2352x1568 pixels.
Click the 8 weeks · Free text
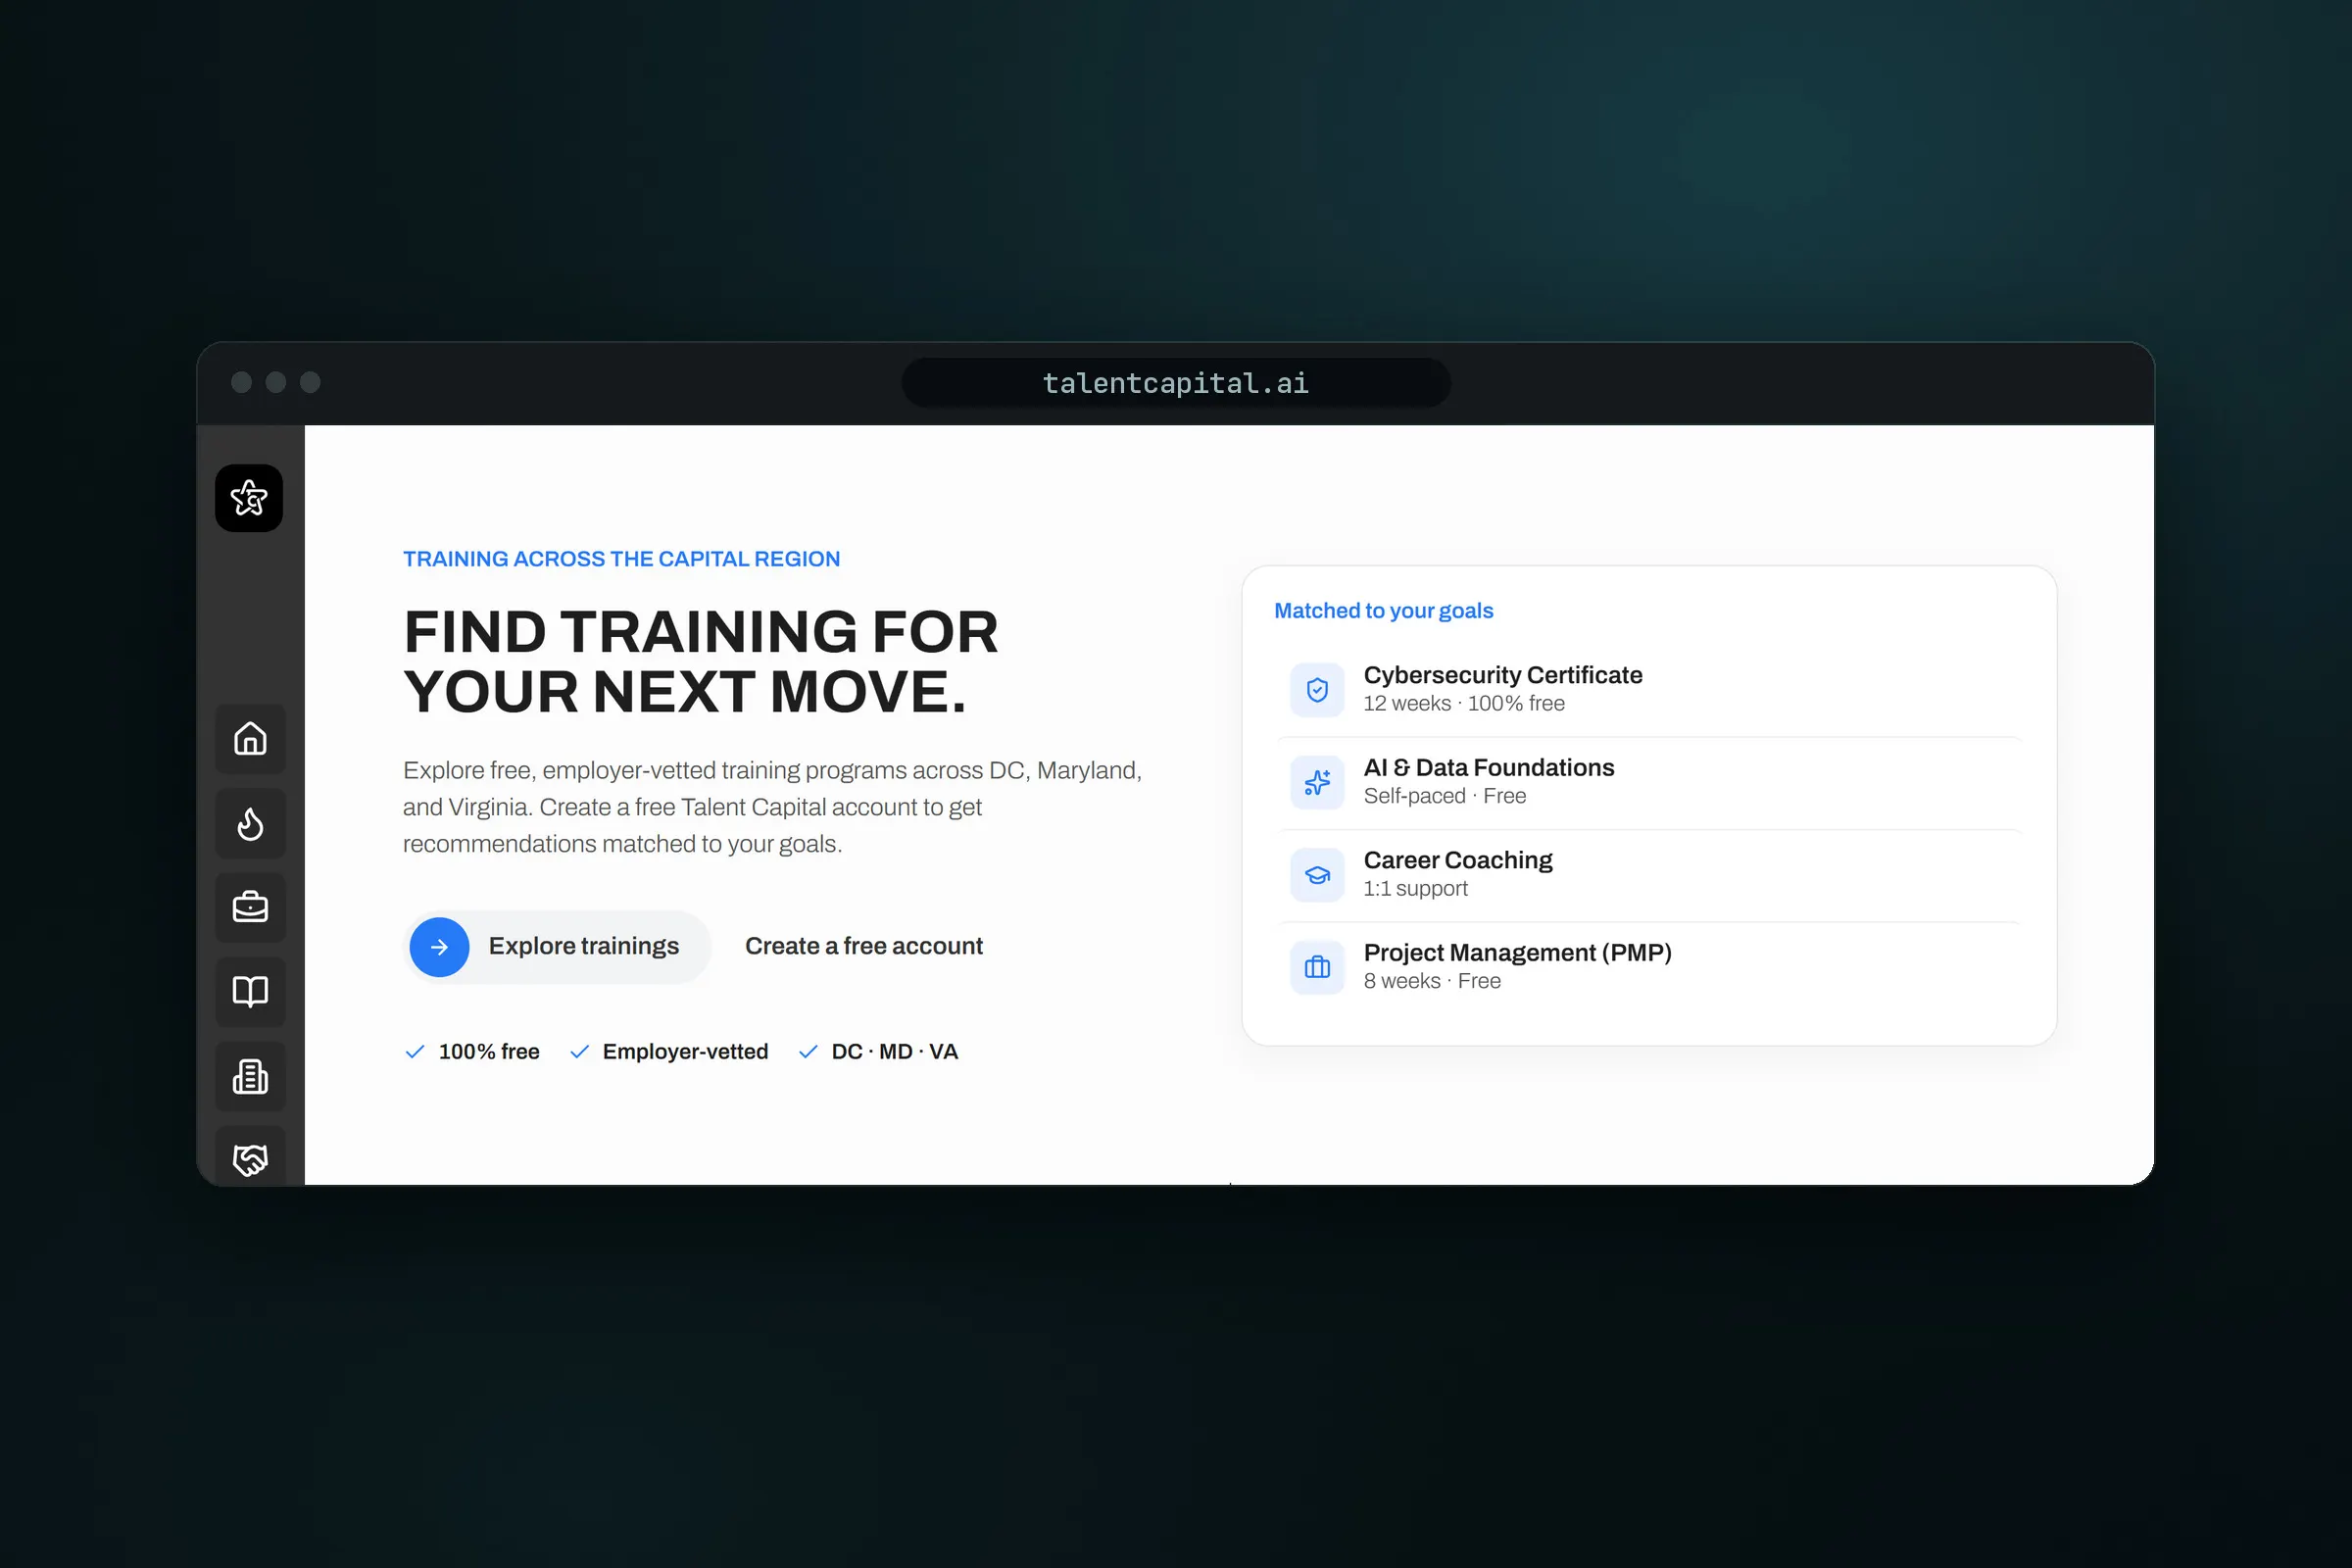coord(1432,981)
